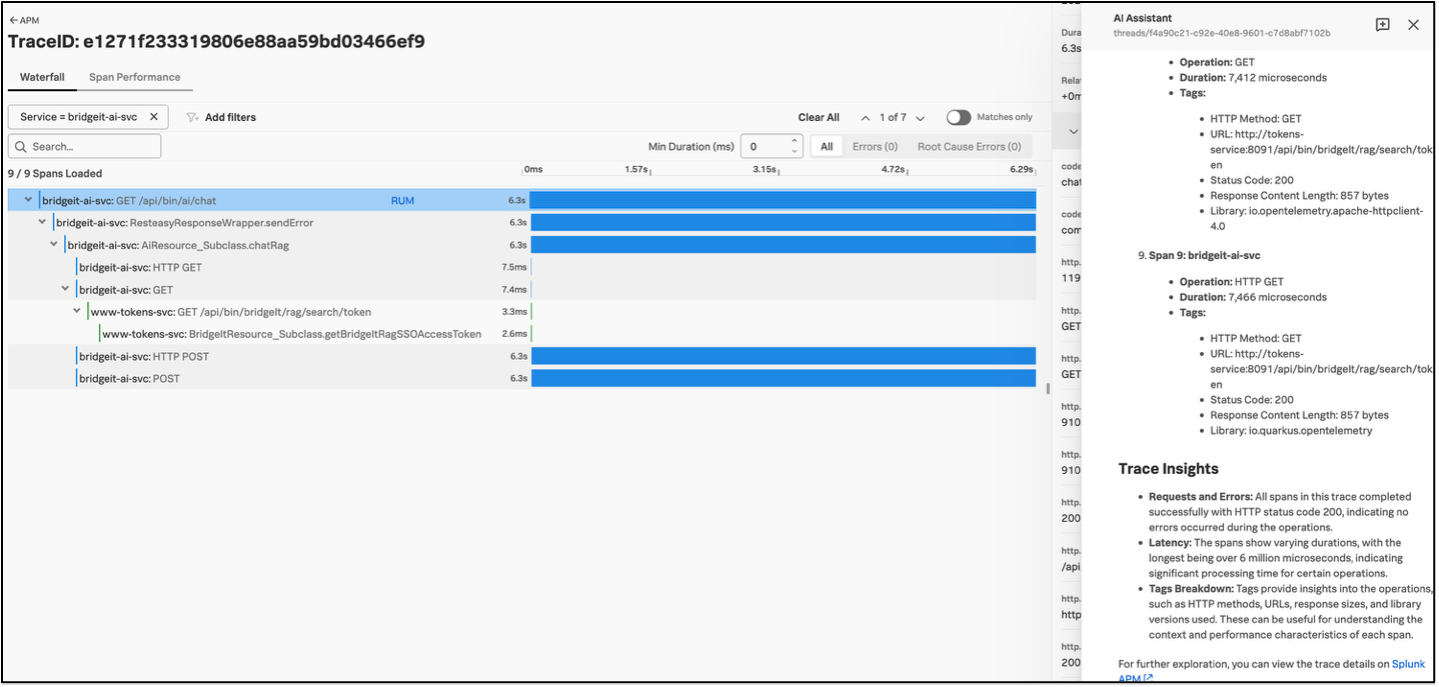Viewport: 1439px width, 687px height.
Task: Filter spans by Errors (0)
Action: 874,146
